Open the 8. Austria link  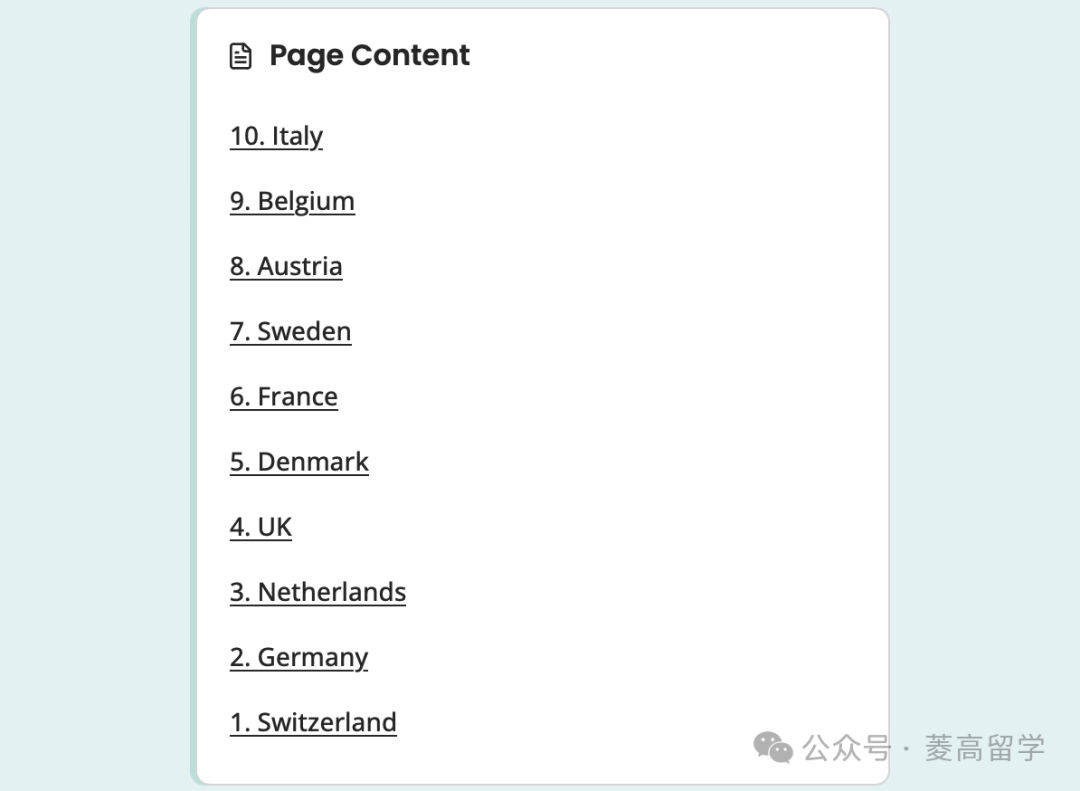pyautogui.click(x=286, y=267)
